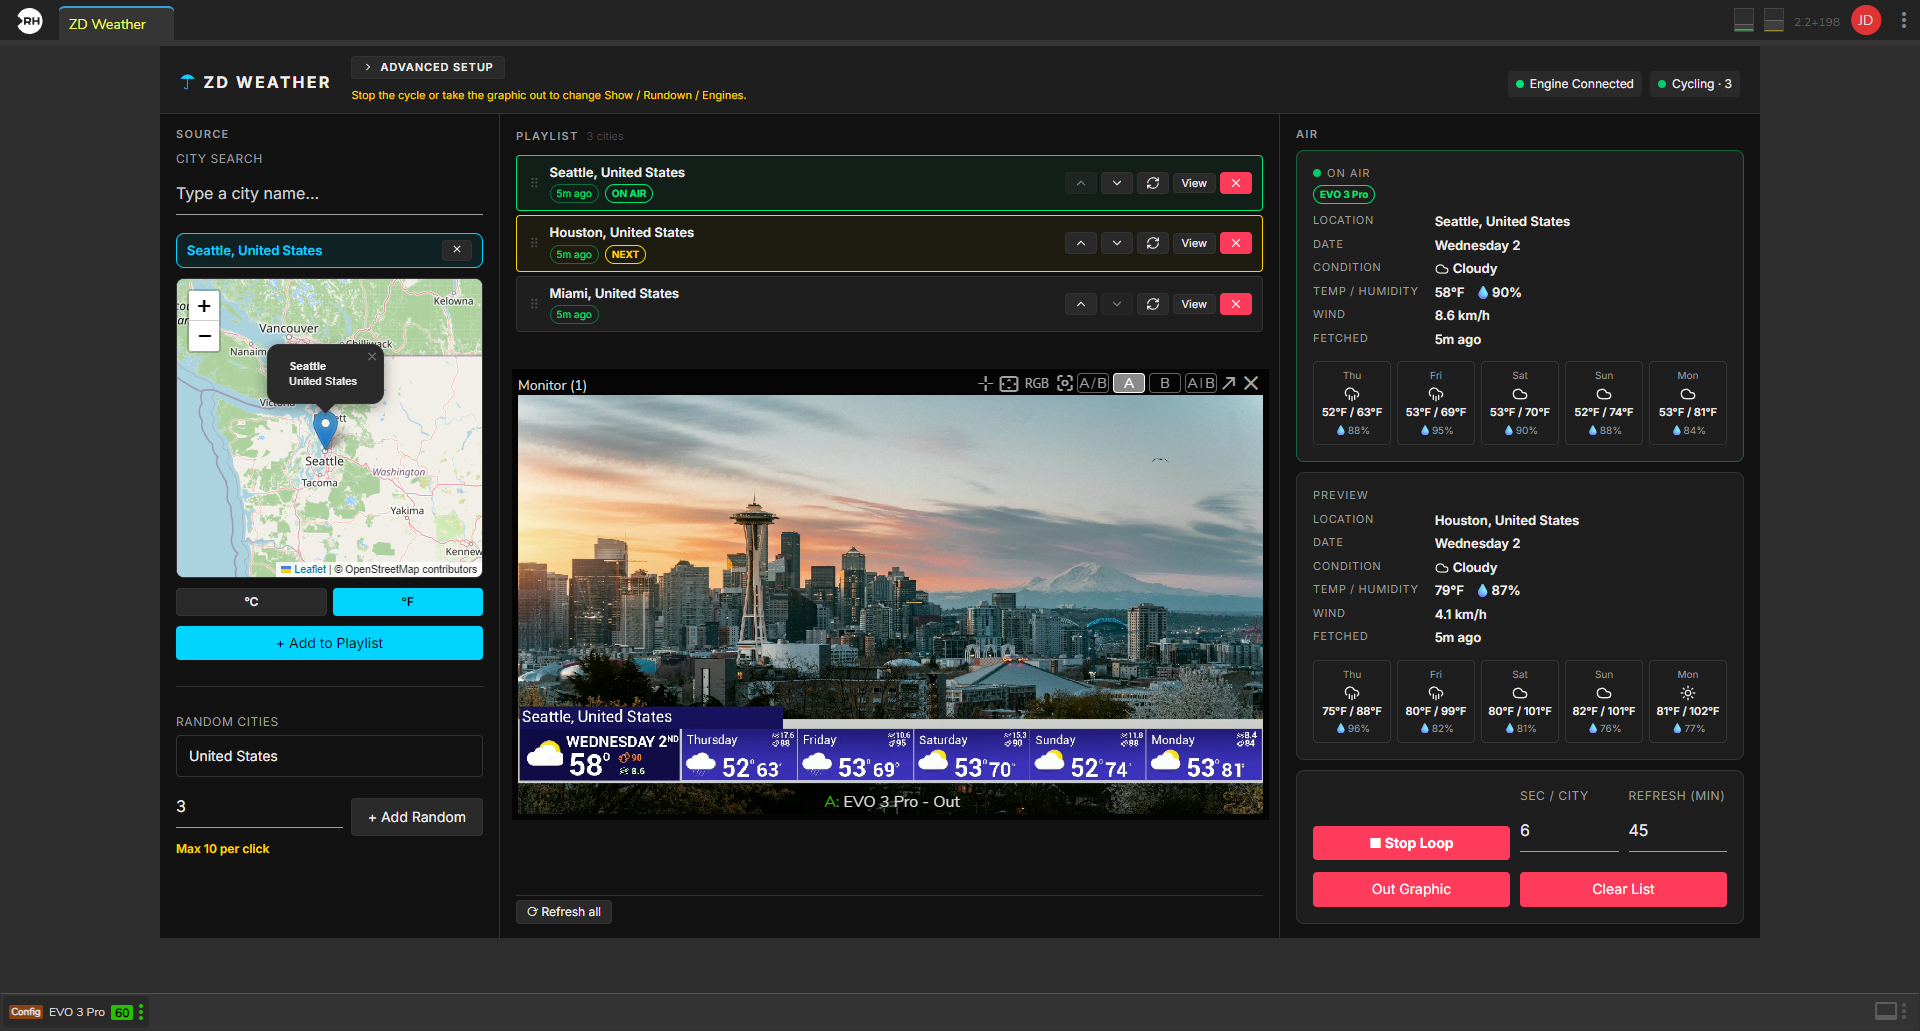
Task: Open the Leaflet link on the map
Action: (310, 569)
